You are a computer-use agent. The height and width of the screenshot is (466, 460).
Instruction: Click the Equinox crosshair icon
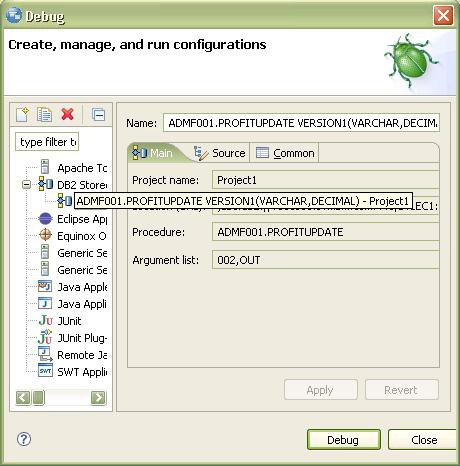coord(45,235)
